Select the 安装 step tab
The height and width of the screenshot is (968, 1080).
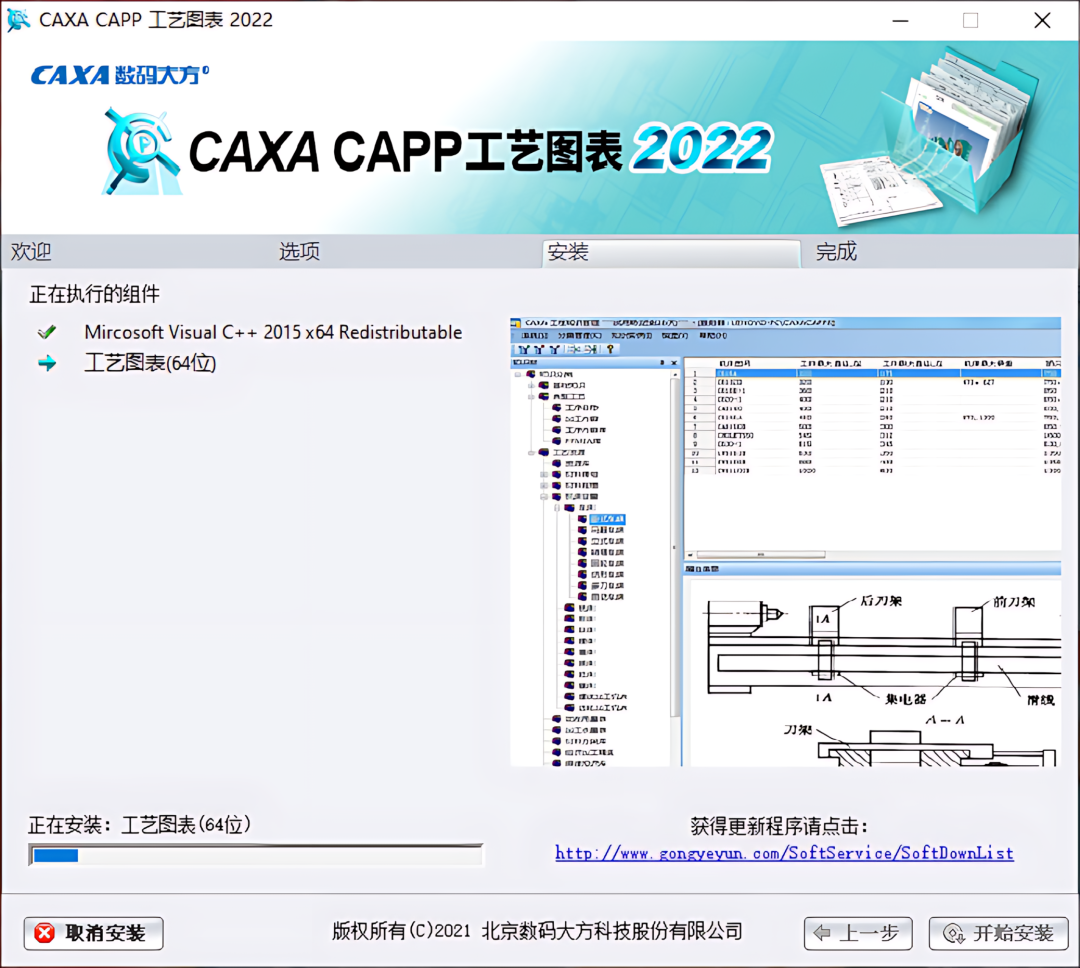tap(672, 253)
